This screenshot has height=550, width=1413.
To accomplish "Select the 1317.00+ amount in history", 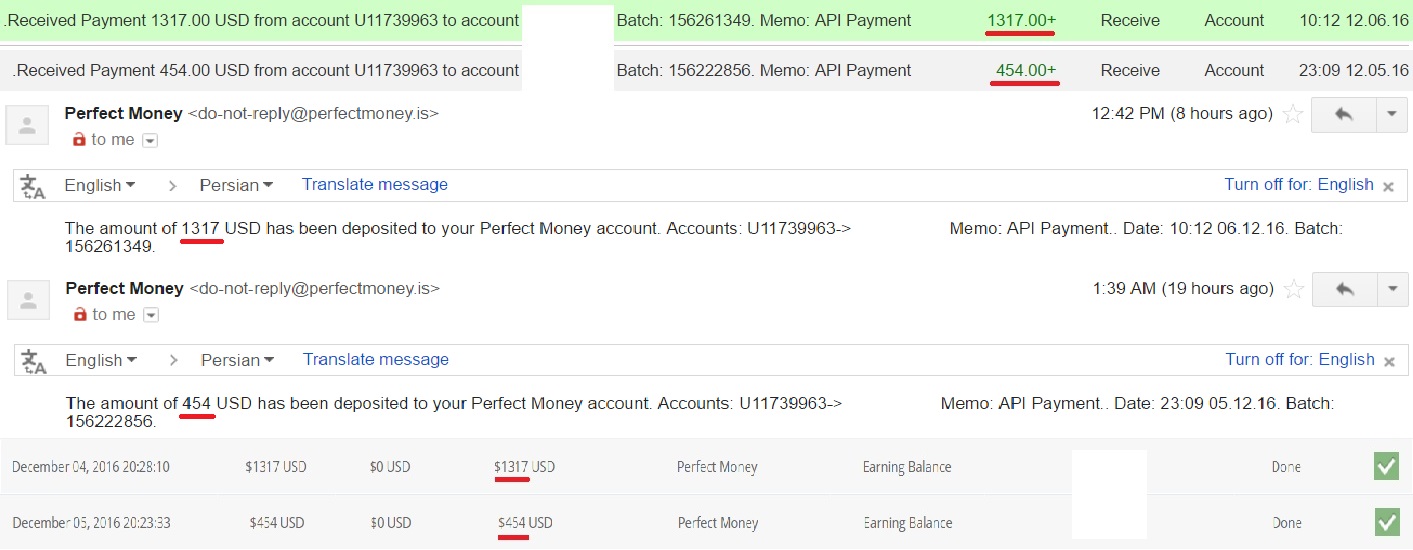I will pos(1021,20).
